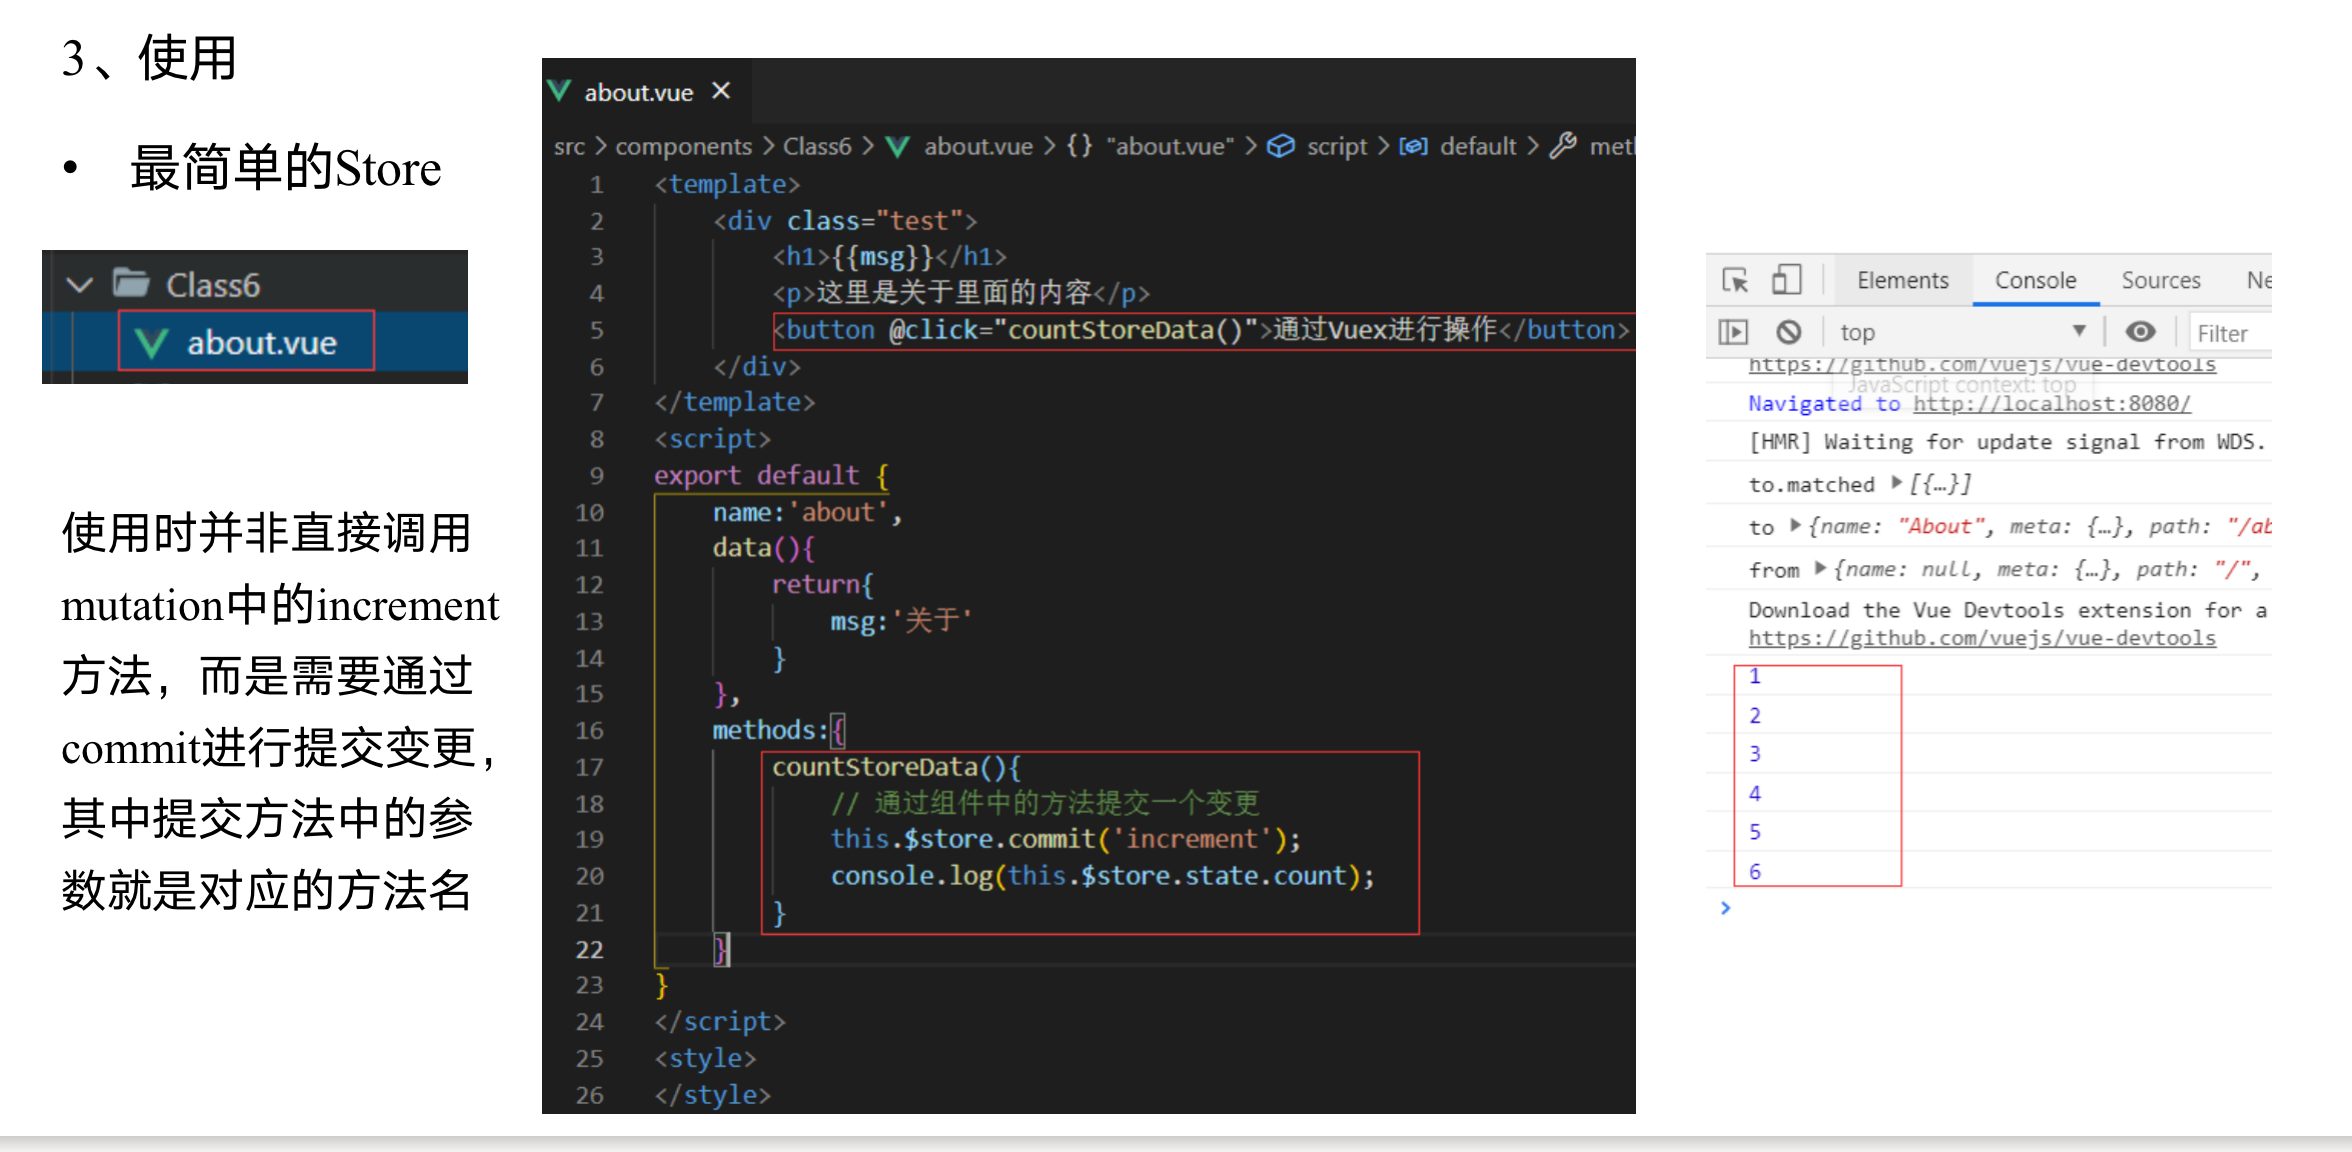Open the upper vue-devtools GitHub link
Screen dimensions: 2352x1152
tap(1982, 364)
